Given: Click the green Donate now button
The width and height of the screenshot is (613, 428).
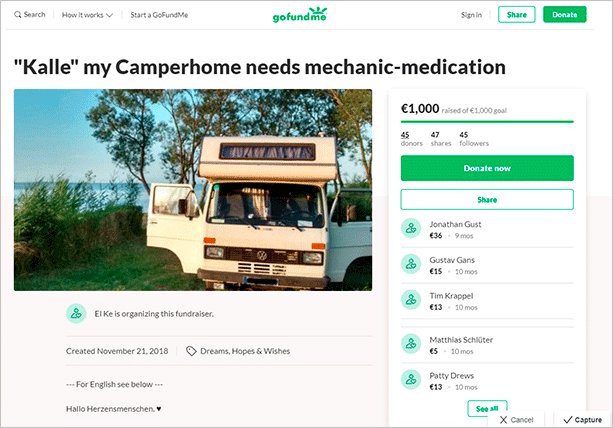Looking at the screenshot, I should click(x=487, y=168).
